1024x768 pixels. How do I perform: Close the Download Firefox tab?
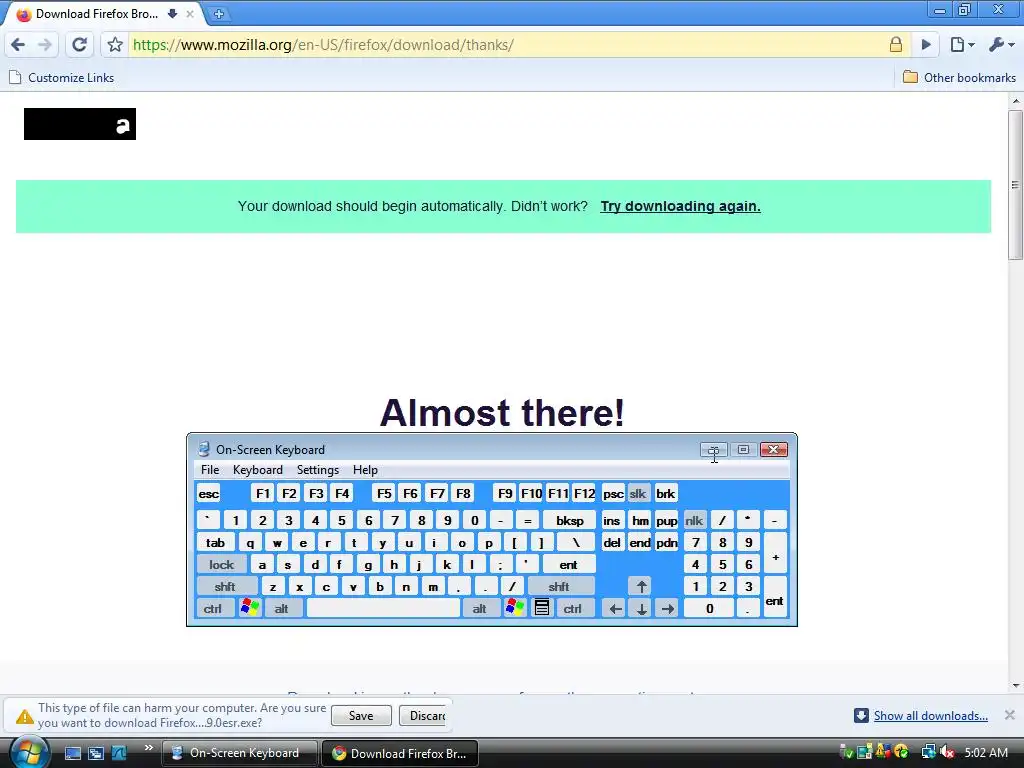[x=190, y=14]
